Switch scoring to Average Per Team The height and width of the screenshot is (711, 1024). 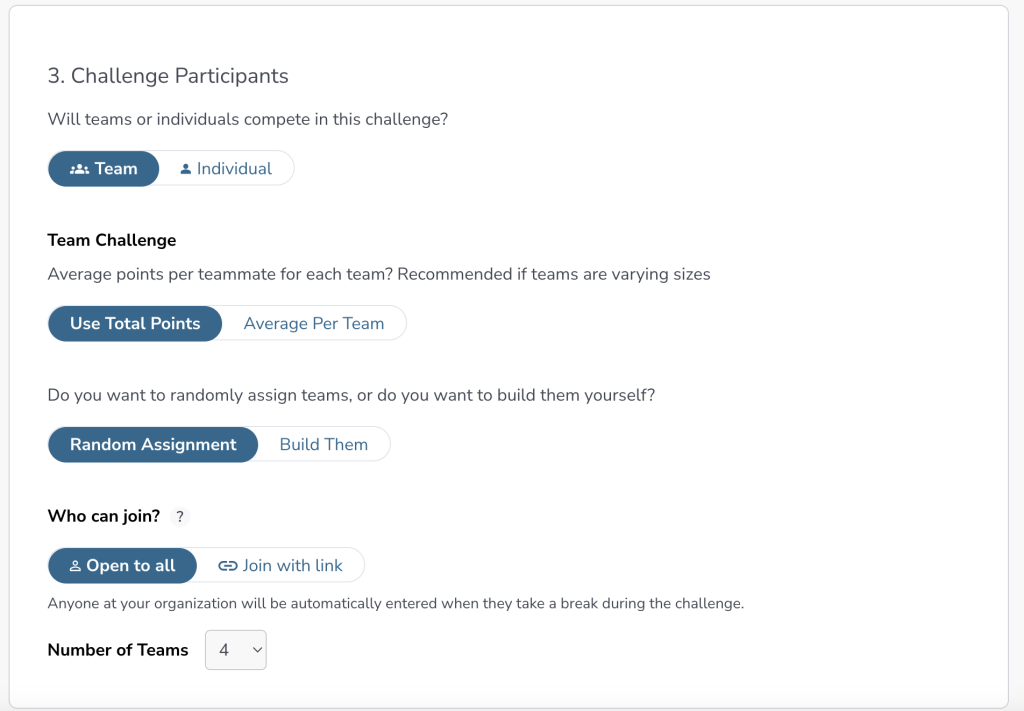pos(314,324)
